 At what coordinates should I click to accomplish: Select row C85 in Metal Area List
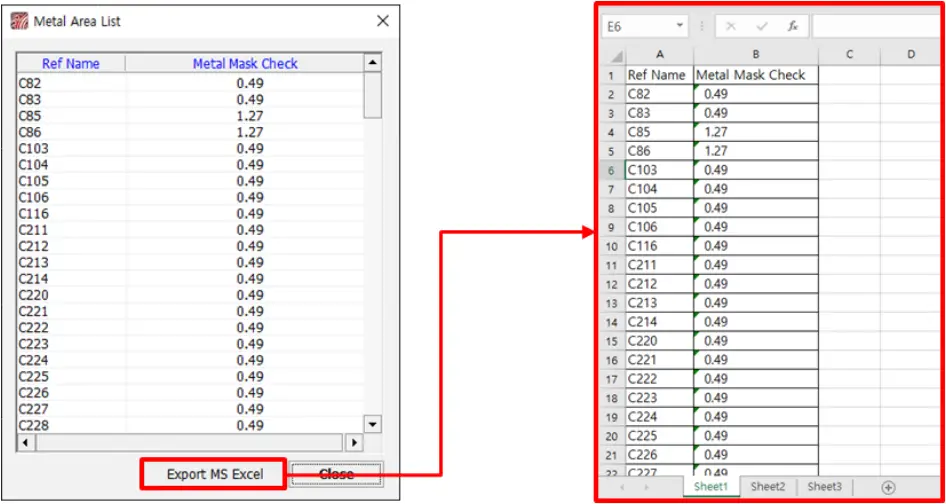coord(190,116)
